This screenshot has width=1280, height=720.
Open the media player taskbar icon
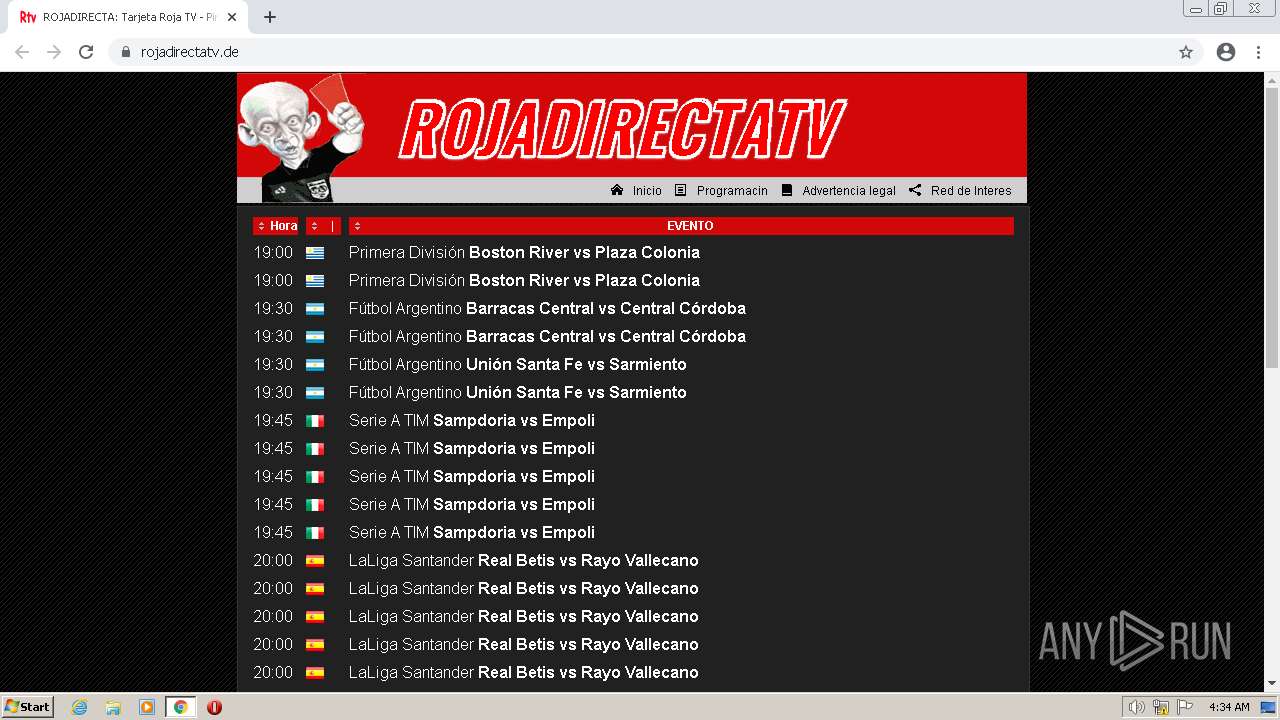pyautogui.click(x=147, y=707)
